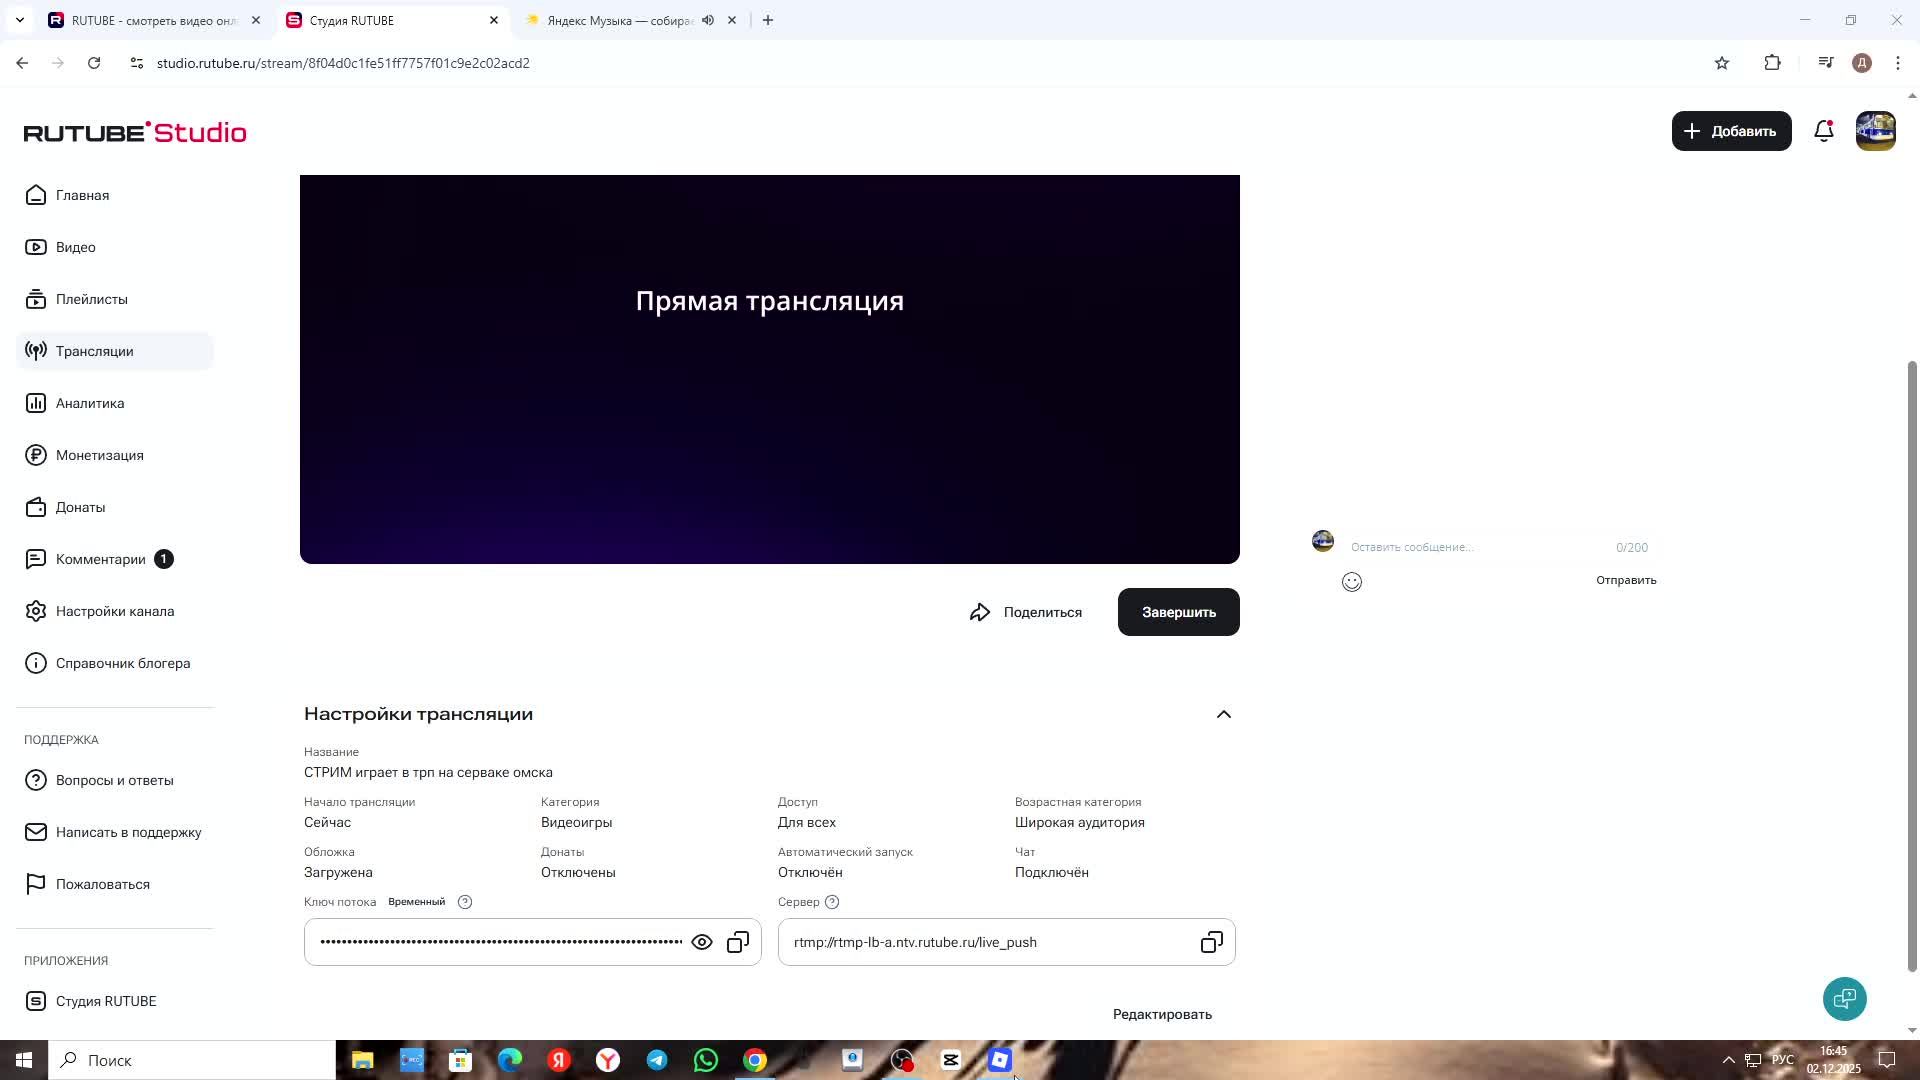Click the Редактировать link
The height and width of the screenshot is (1080, 1920).
click(x=1162, y=1014)
